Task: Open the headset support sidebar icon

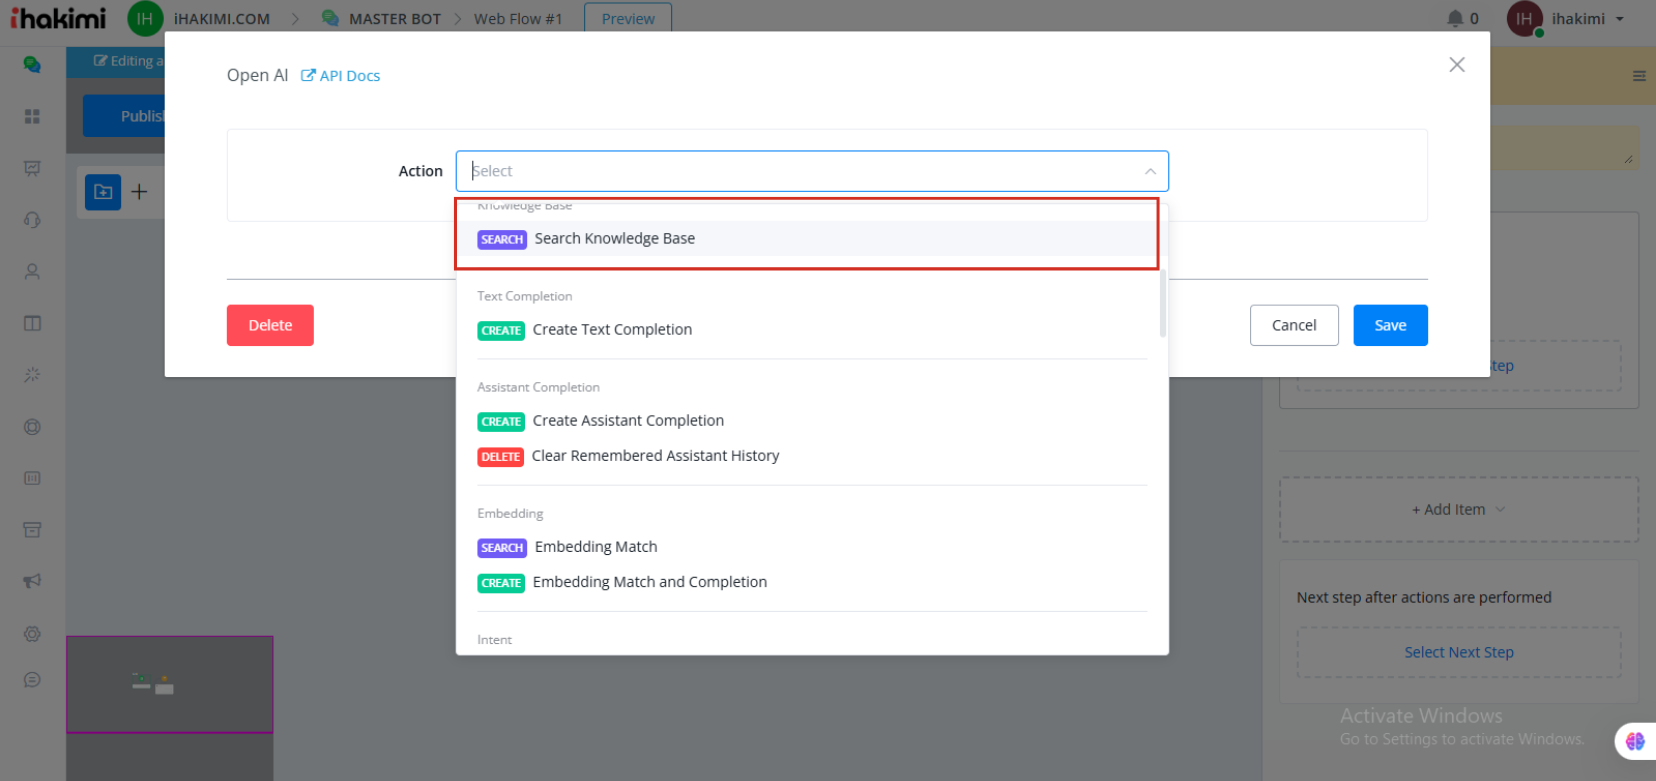Action: [x=32, y=220]
